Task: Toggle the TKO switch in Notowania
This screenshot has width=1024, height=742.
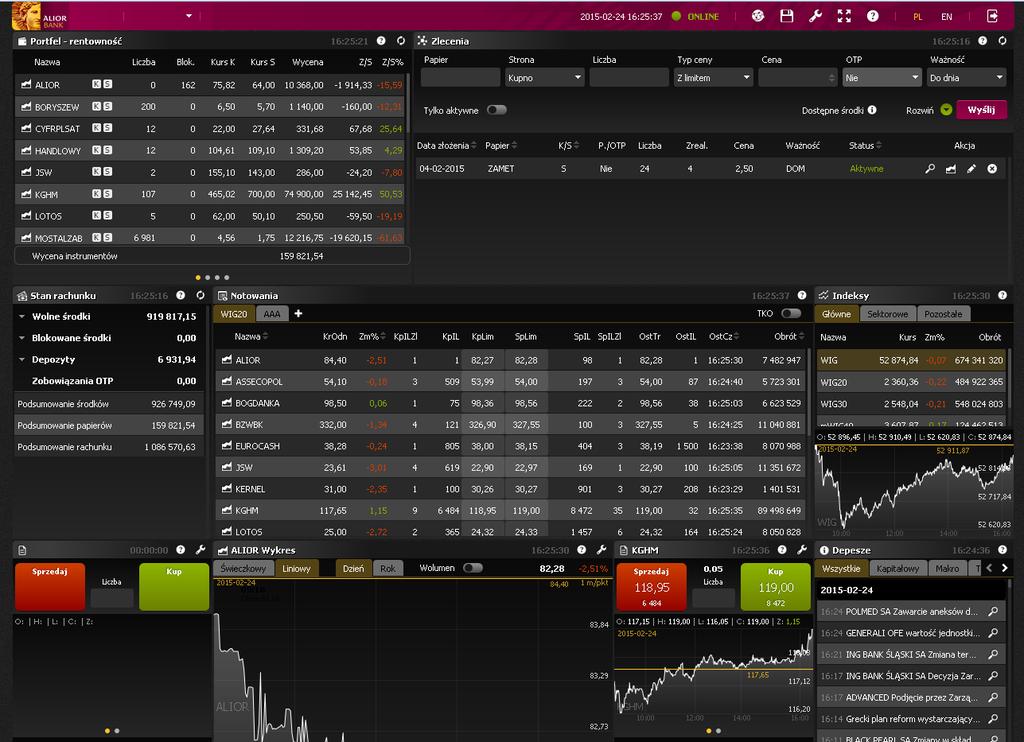Action: [791, 314]
